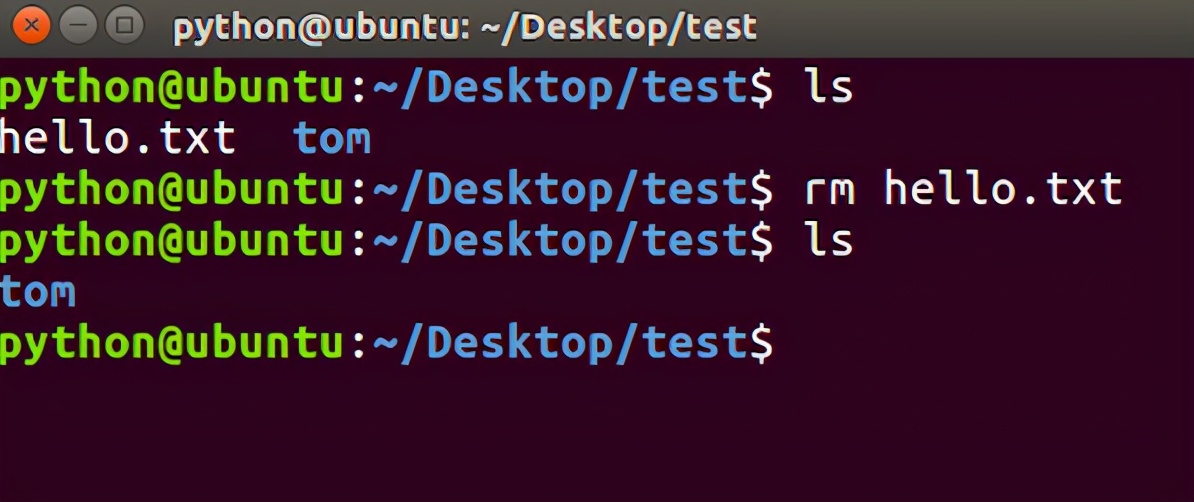
Task: Click the ~/Desktop/test path on rm line
Action: pyautogui.click(x=559, y=190)
